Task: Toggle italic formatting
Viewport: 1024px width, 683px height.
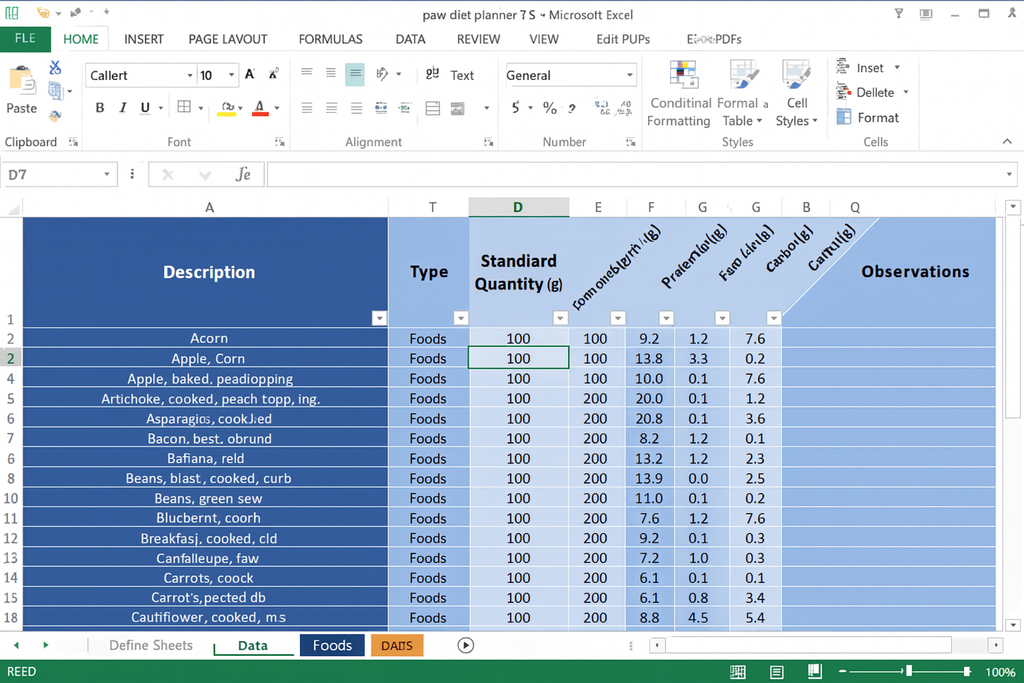Action: coord(123,108)
